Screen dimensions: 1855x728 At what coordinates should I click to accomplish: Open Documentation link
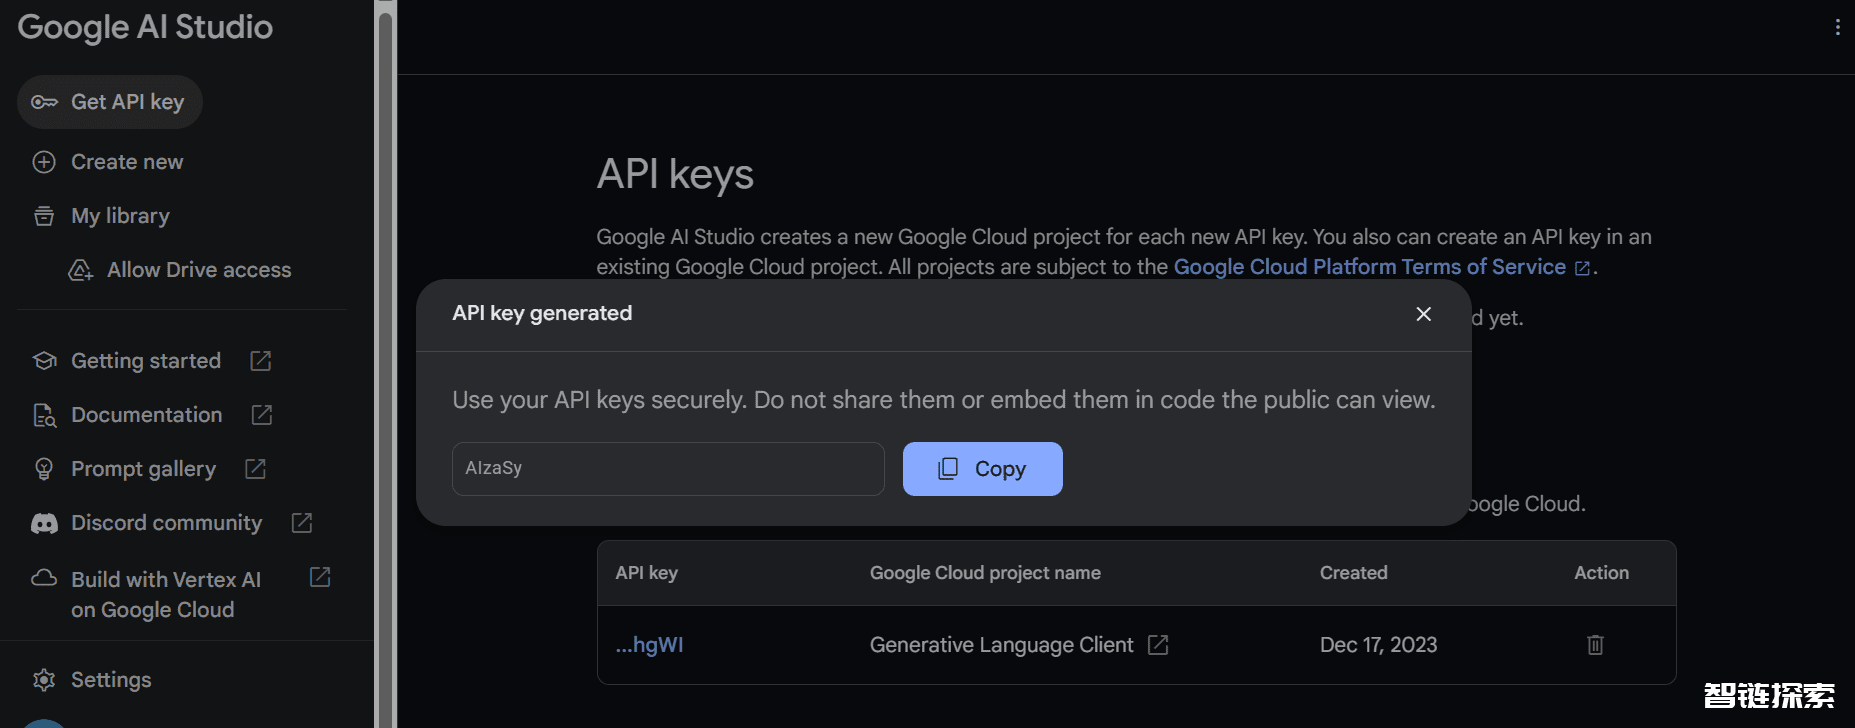pyautogui.click(x=147, y=415)
